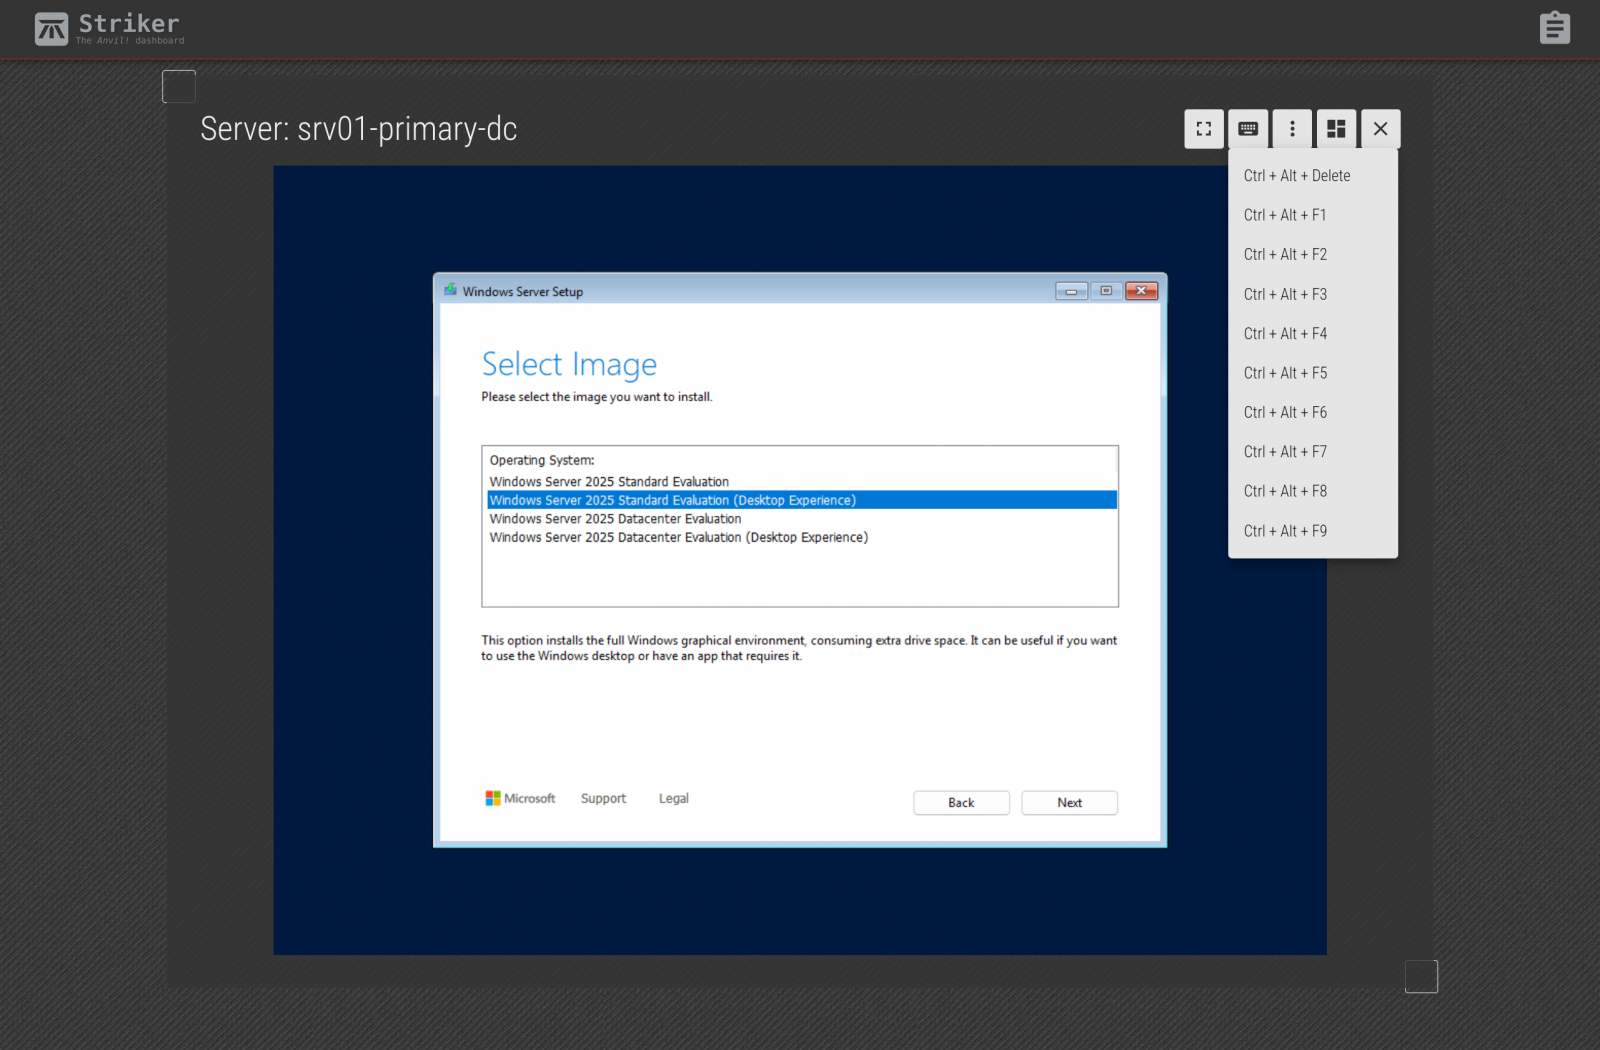Select Windows Server 2025 Standard Evaluation
Viewport: 1600px width, 1050px height.
pos(609,482)
